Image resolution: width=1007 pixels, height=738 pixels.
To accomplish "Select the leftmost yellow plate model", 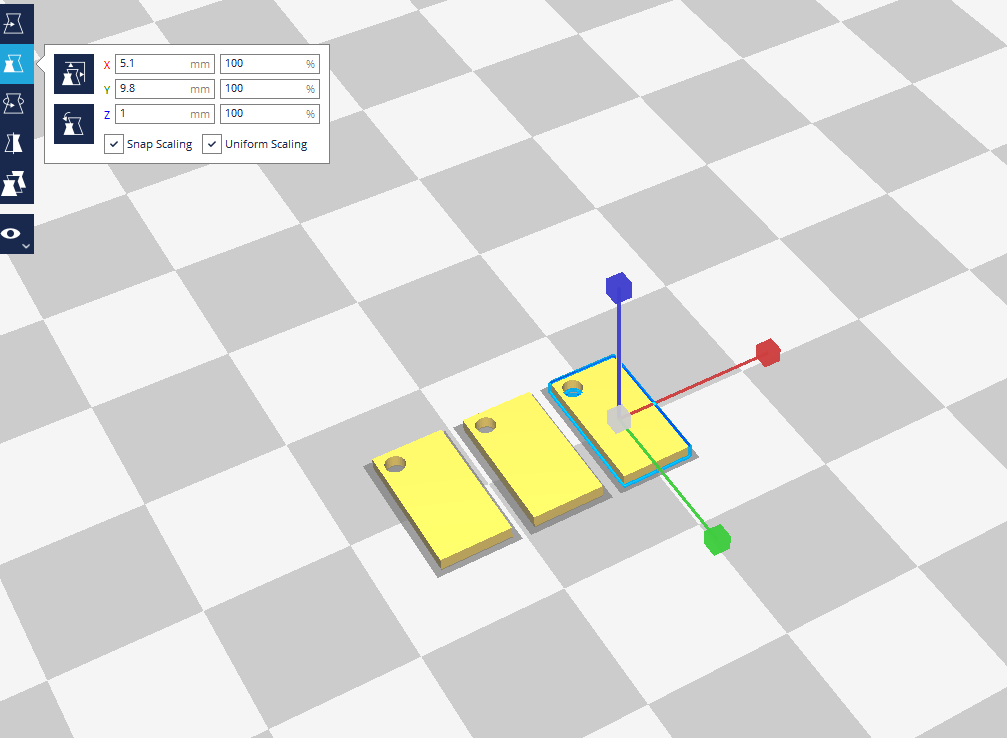I will (x=443, y=500).
